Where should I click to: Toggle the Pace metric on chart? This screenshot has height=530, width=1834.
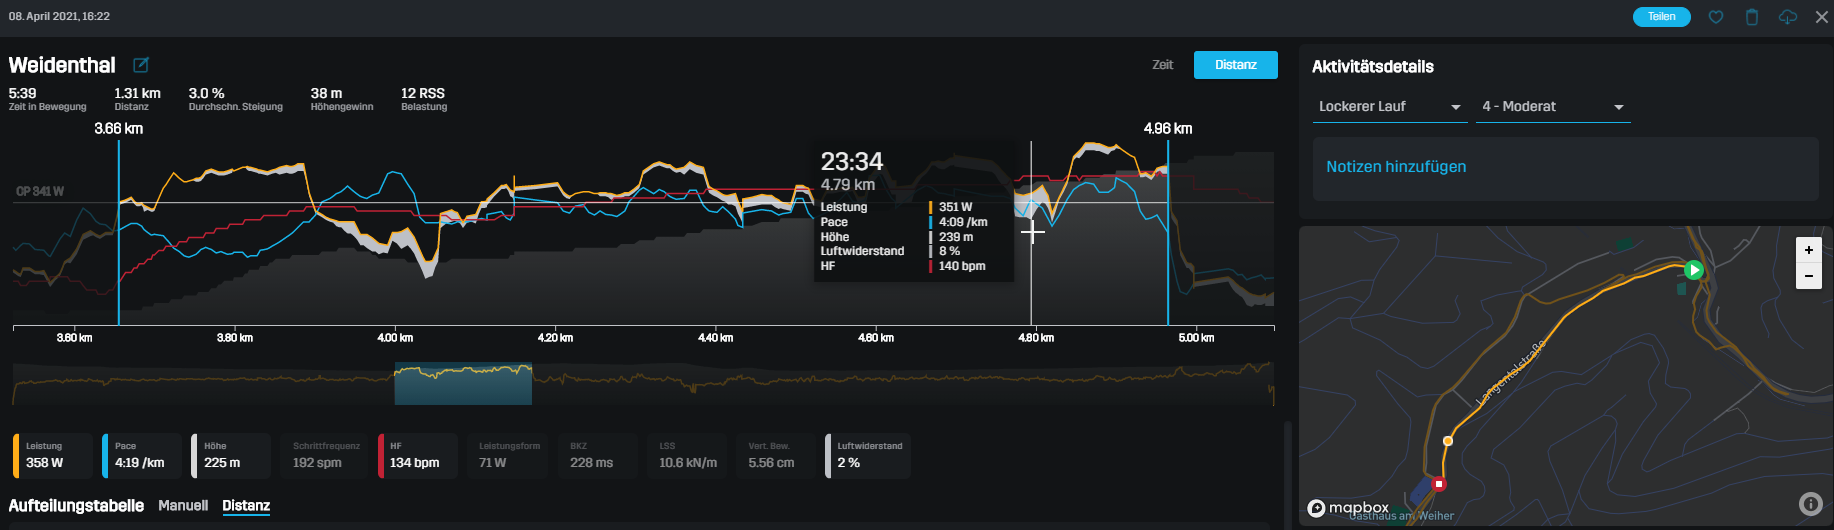pos(141,456)
